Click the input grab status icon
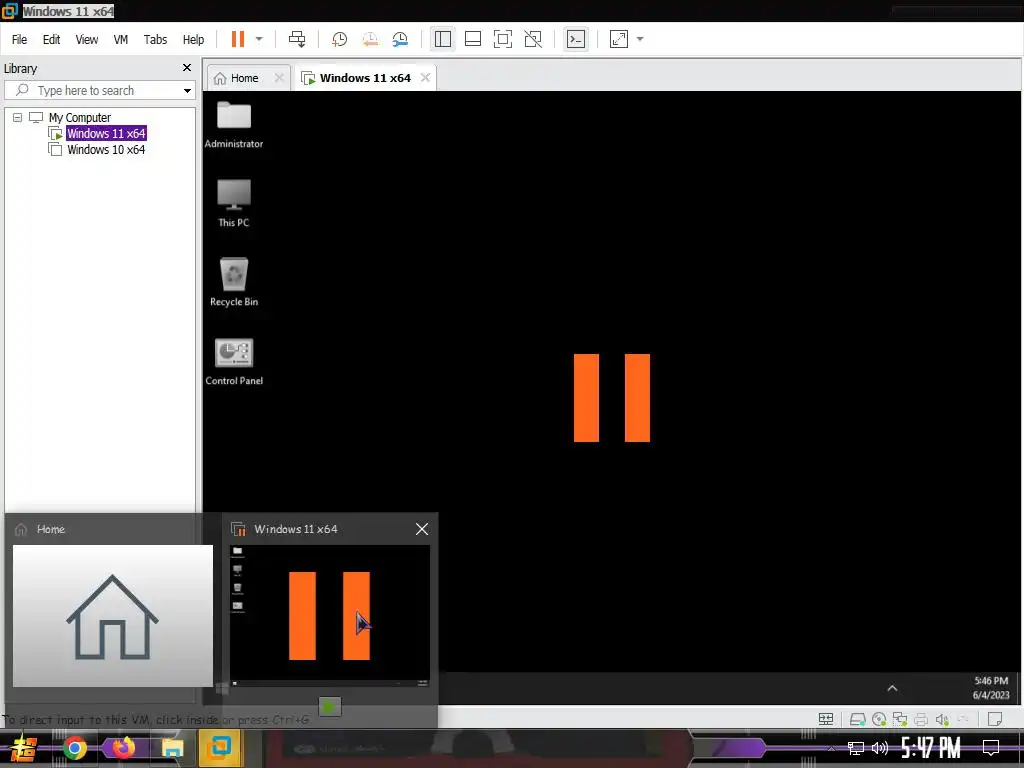This screenshot has height=768, width=1024. pyautogui.click(x=826, y=719)
